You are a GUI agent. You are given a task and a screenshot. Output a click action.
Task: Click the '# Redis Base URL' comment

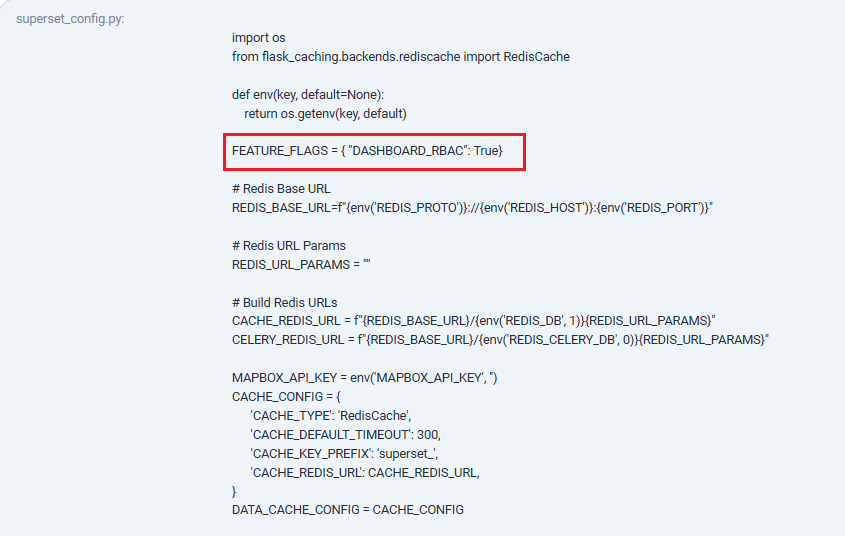coord(281,189)
